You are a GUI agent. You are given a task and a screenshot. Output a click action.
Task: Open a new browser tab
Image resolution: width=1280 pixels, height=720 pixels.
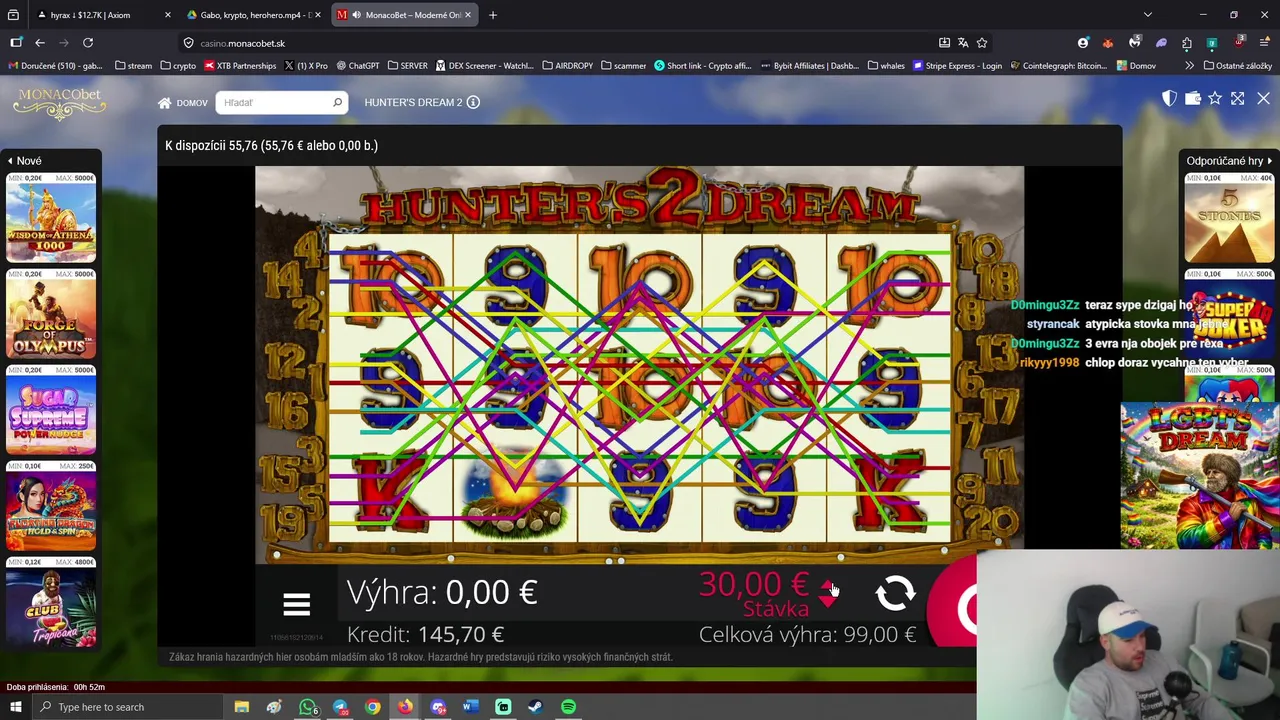coord(492,15)
